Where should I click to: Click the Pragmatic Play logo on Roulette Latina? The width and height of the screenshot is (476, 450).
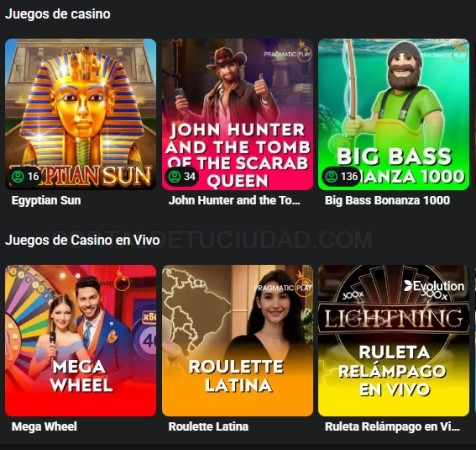(x=283, y=287)
